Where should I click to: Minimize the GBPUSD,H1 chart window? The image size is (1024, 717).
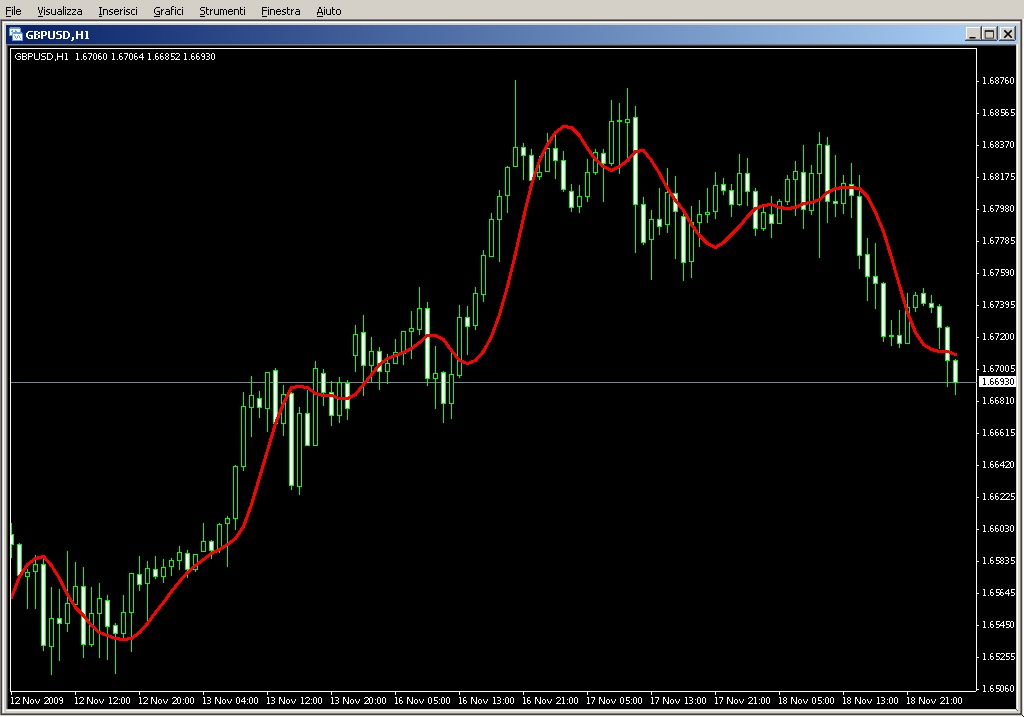[972, 34]
